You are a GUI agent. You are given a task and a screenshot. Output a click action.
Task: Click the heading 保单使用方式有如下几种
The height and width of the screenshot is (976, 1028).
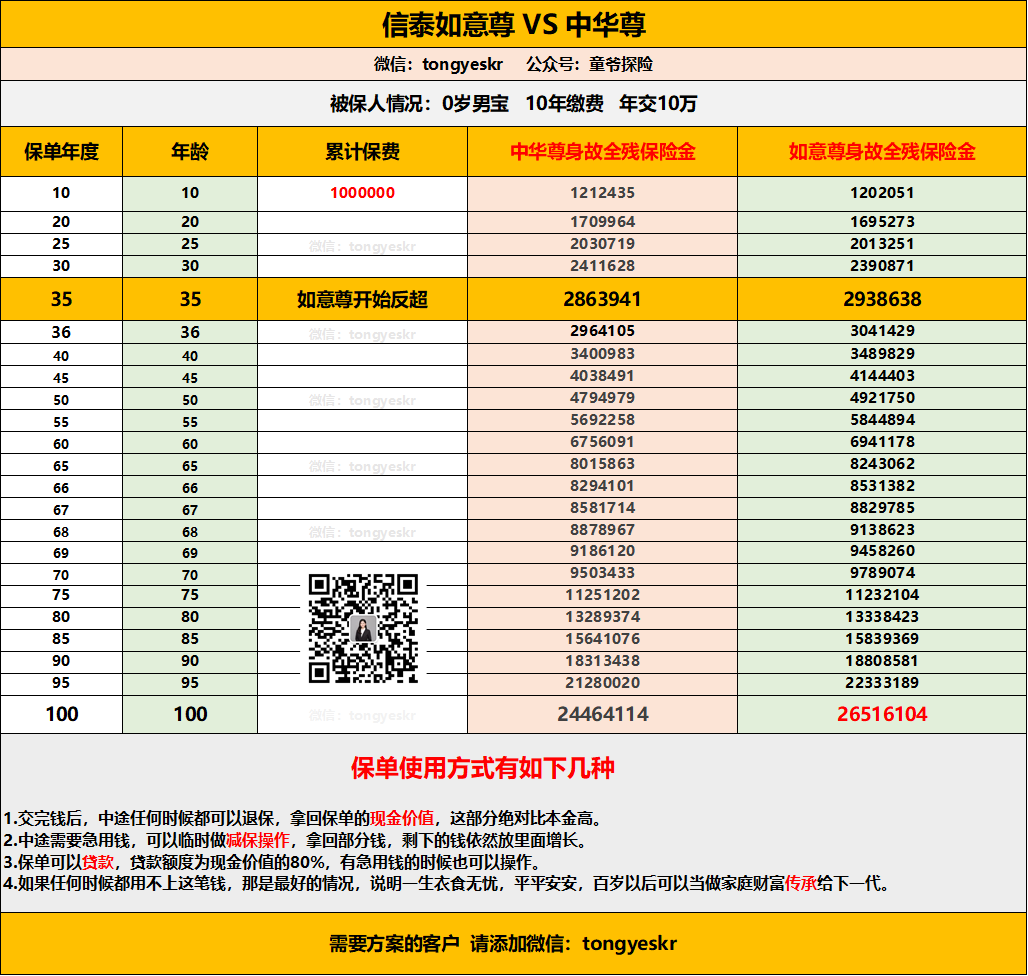[483, 768]
